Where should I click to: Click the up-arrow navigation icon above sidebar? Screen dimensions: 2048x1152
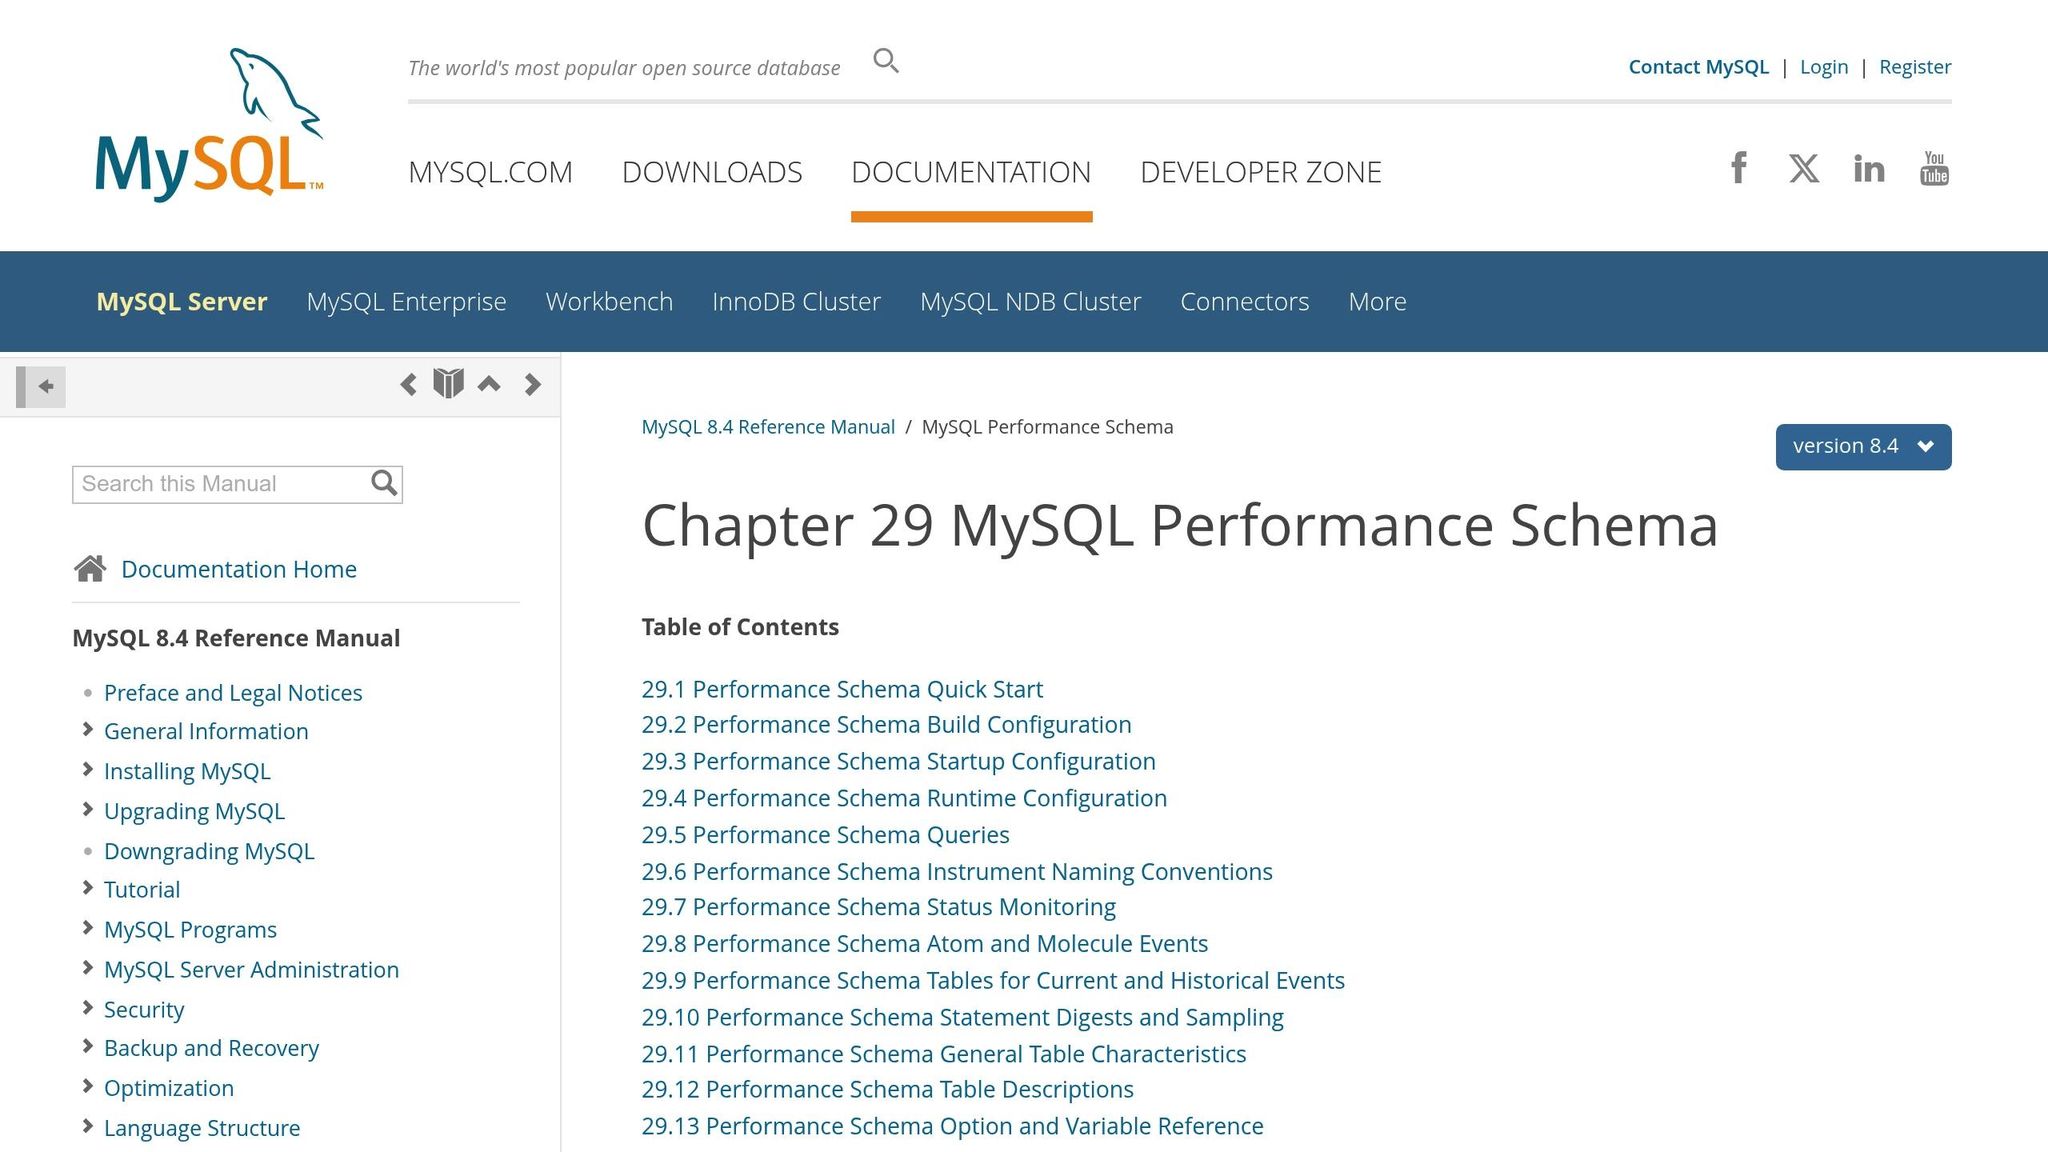[489, 384]
